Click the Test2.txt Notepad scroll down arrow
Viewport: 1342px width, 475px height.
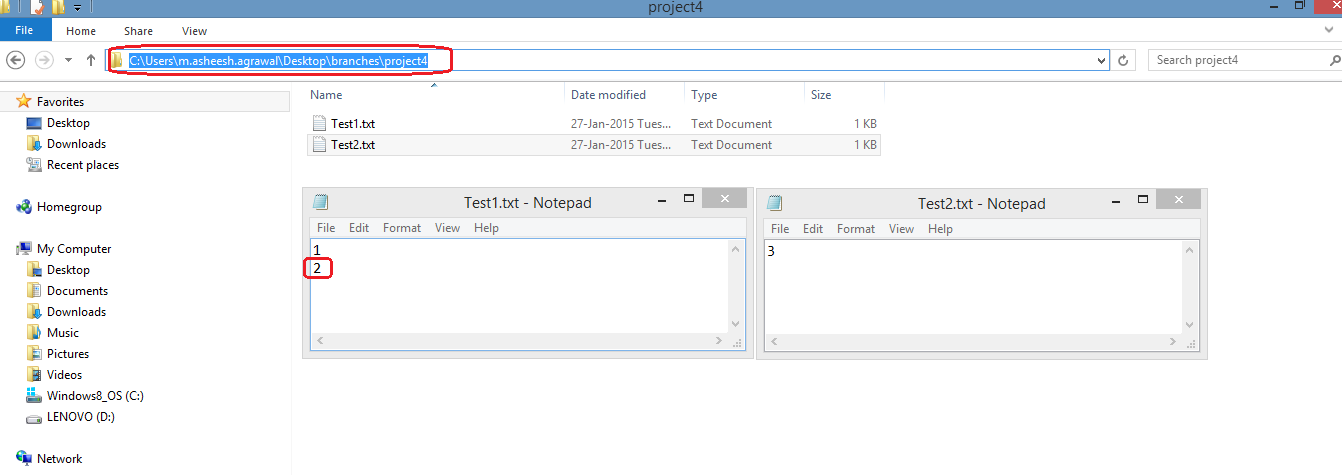coord(1190,325)
